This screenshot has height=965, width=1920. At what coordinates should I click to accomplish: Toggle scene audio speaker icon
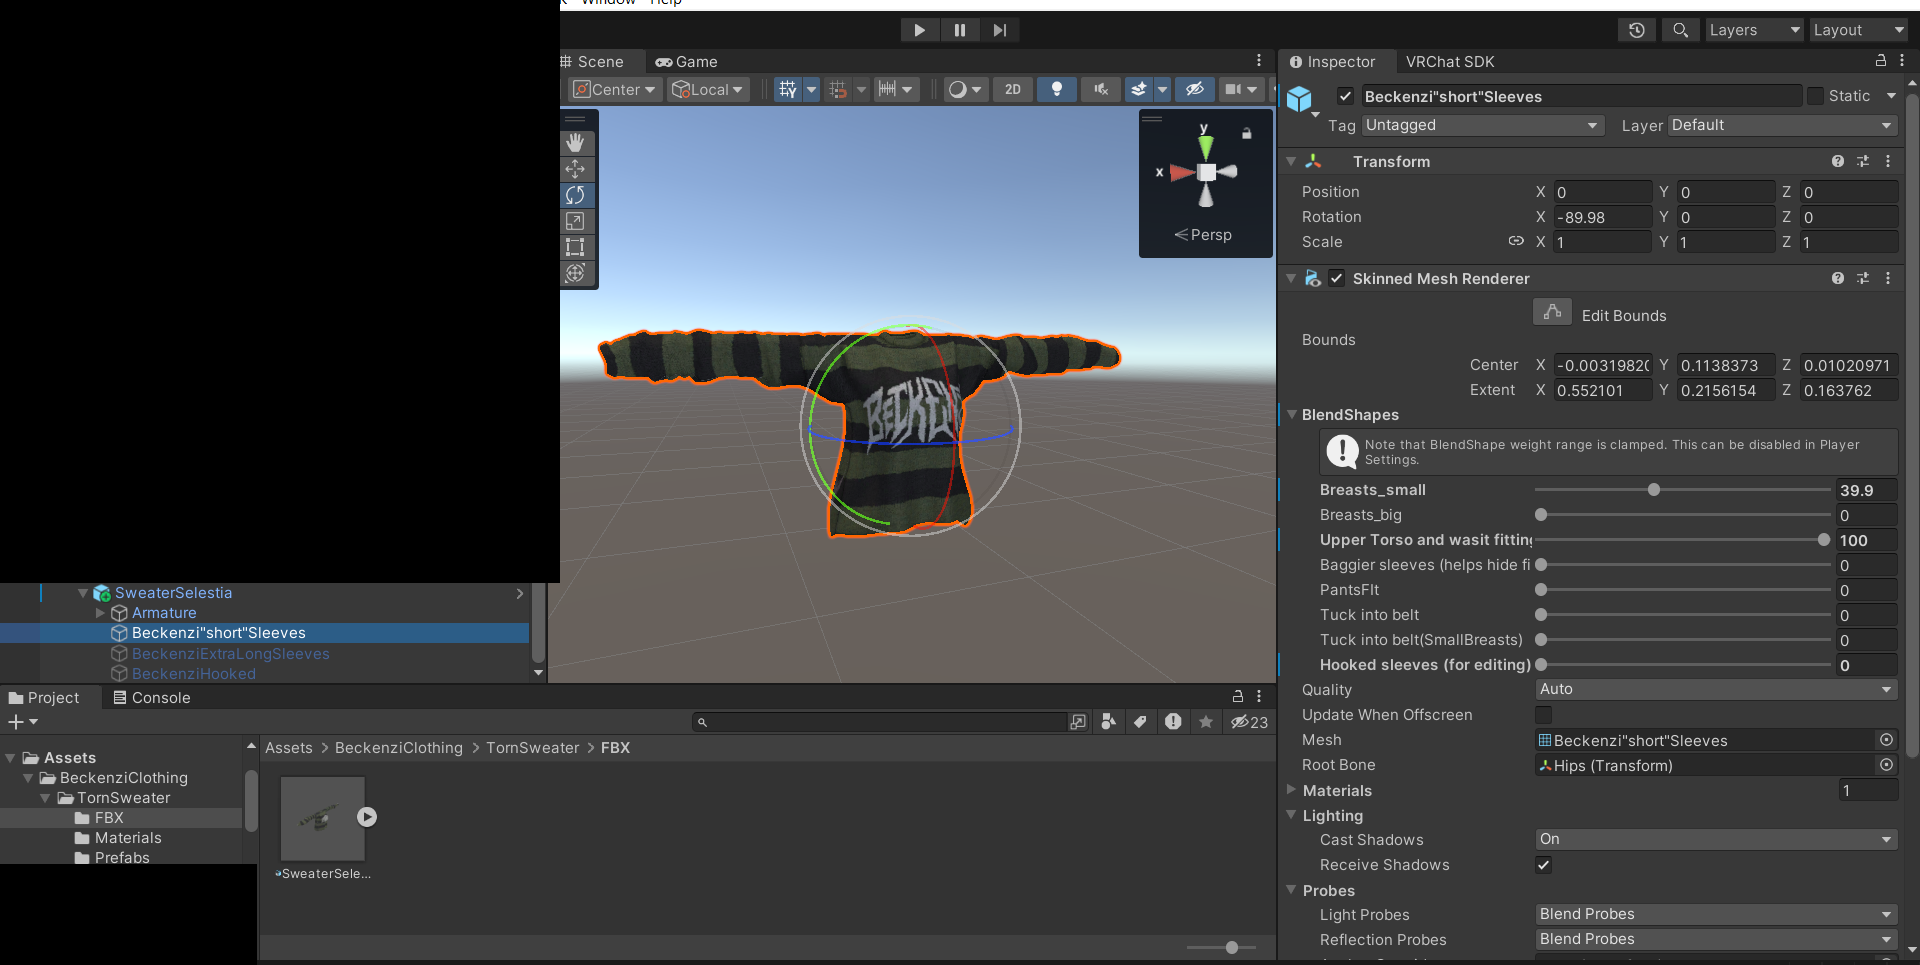(1101, 89)
